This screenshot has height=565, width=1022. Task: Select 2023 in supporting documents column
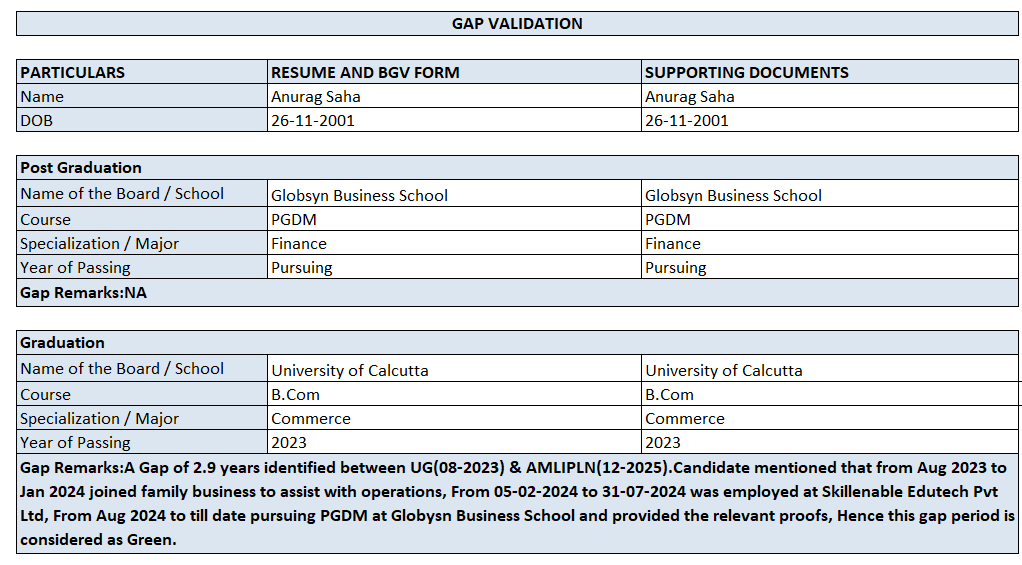(663, 443)
